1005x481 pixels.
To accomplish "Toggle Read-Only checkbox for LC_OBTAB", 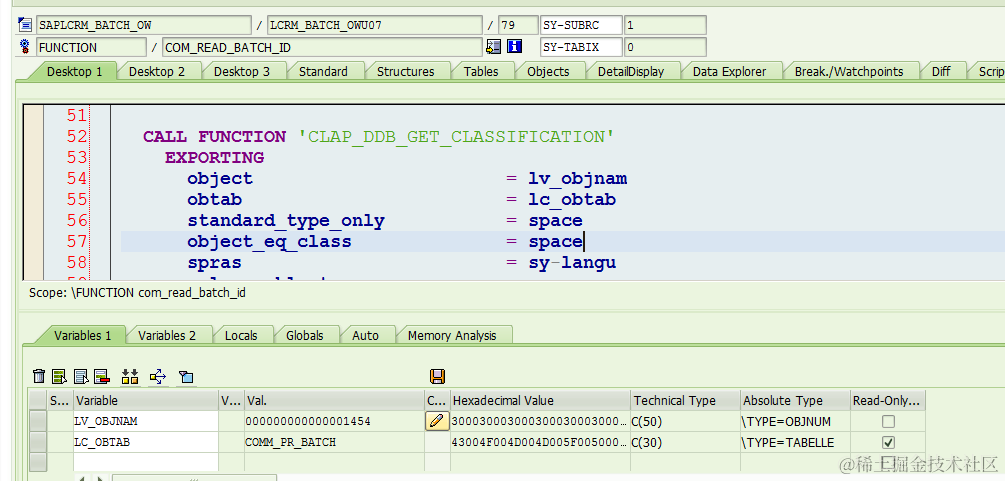I will click(888, 443).
